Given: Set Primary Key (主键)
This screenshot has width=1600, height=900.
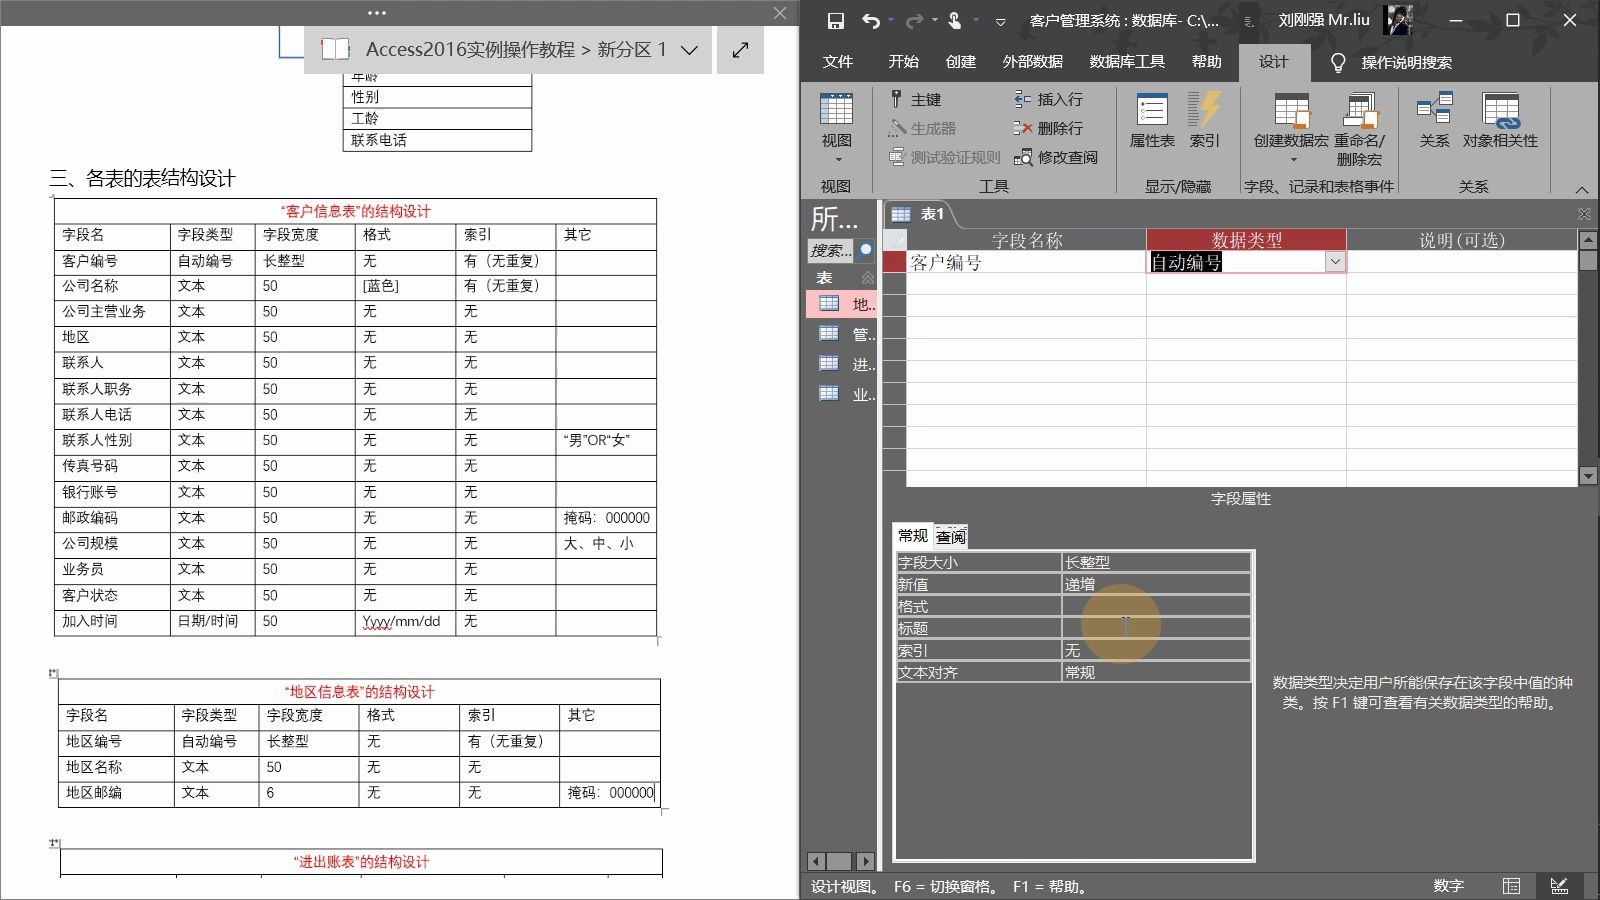Looking at the screenshot, I should tap(916, 100).
